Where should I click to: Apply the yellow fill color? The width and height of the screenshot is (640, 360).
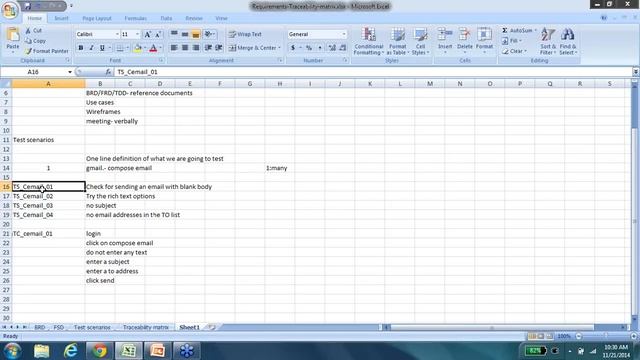[x=138, y=48]
